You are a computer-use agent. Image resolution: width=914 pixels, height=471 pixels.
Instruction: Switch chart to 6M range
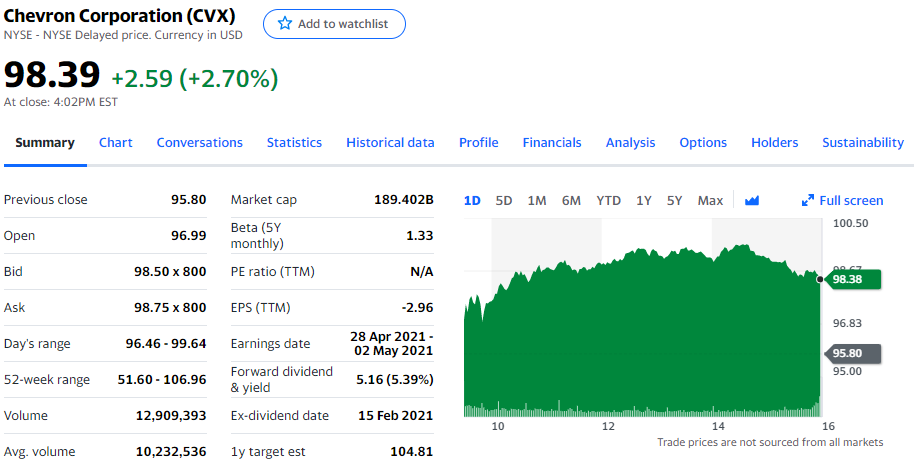click(x=571, y=201)
